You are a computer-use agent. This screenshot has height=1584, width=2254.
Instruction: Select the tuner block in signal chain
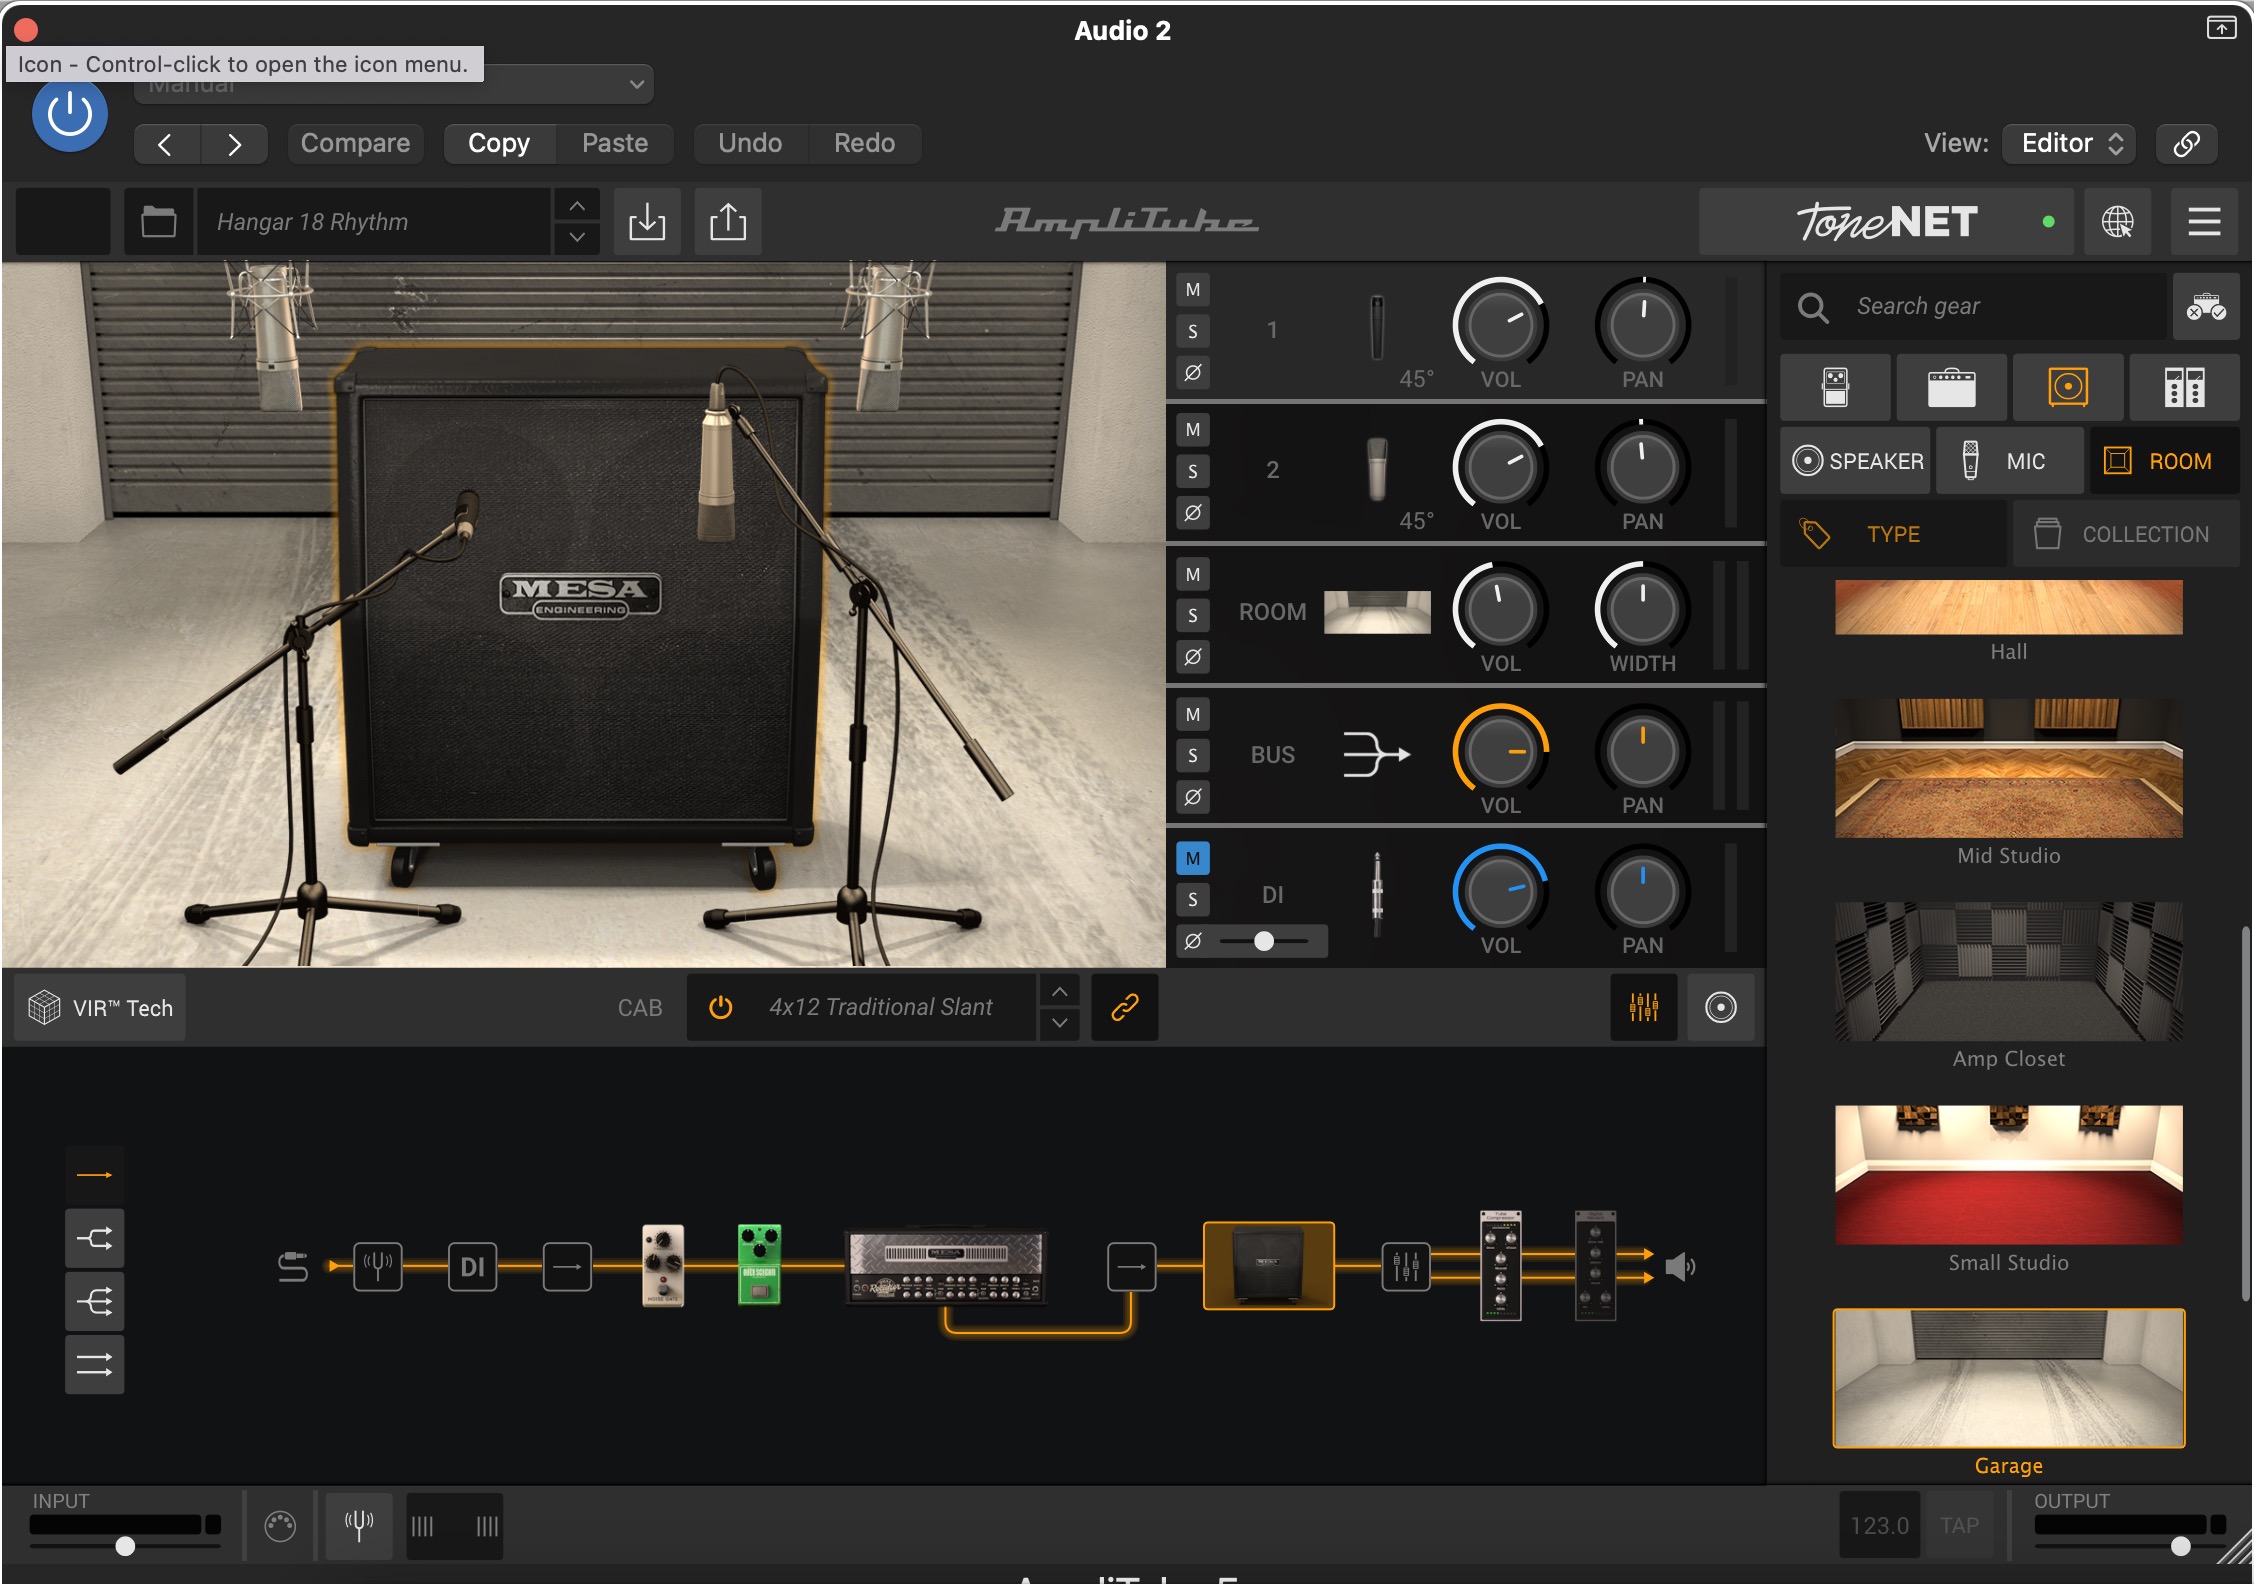click(x=378, y=1267)
